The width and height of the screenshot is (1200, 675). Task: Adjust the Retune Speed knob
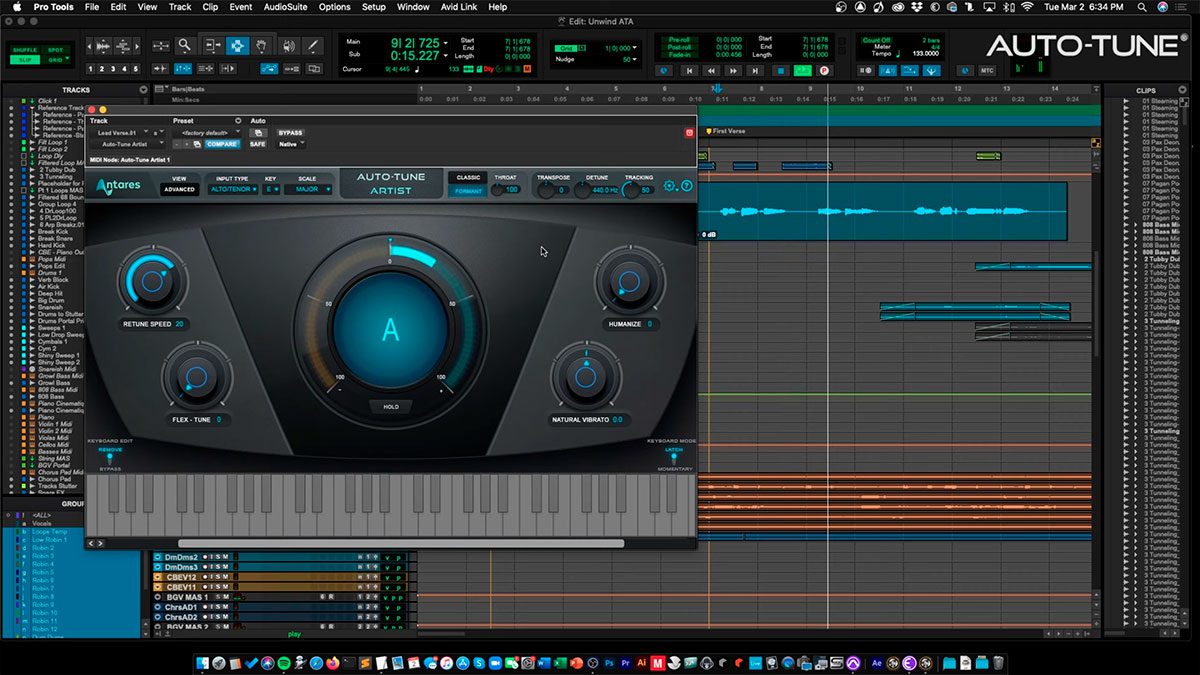click(152, 281)
